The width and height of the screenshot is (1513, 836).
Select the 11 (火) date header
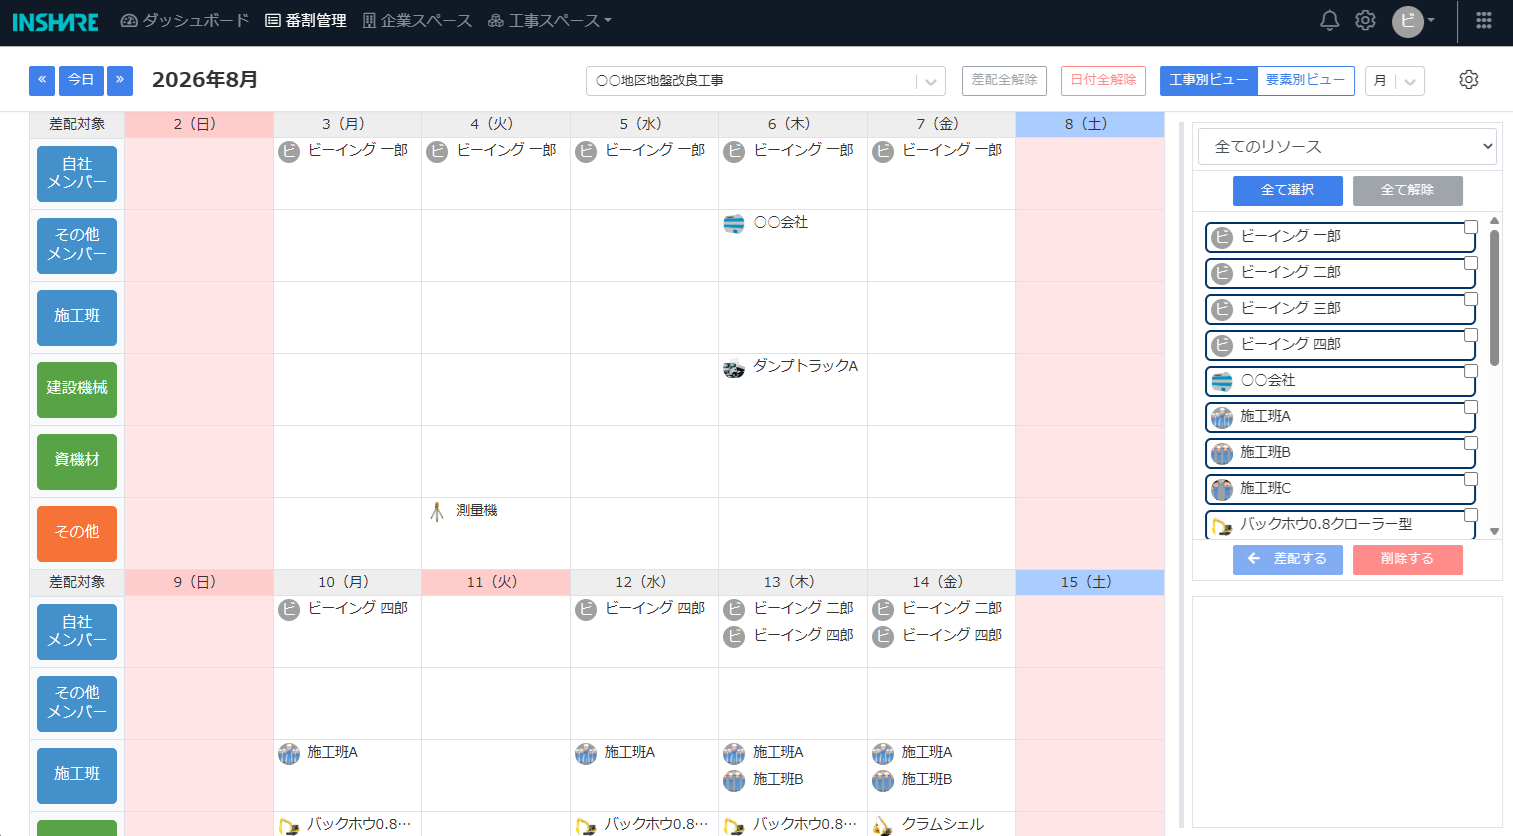pyautogui.click(x=496, y=582)
